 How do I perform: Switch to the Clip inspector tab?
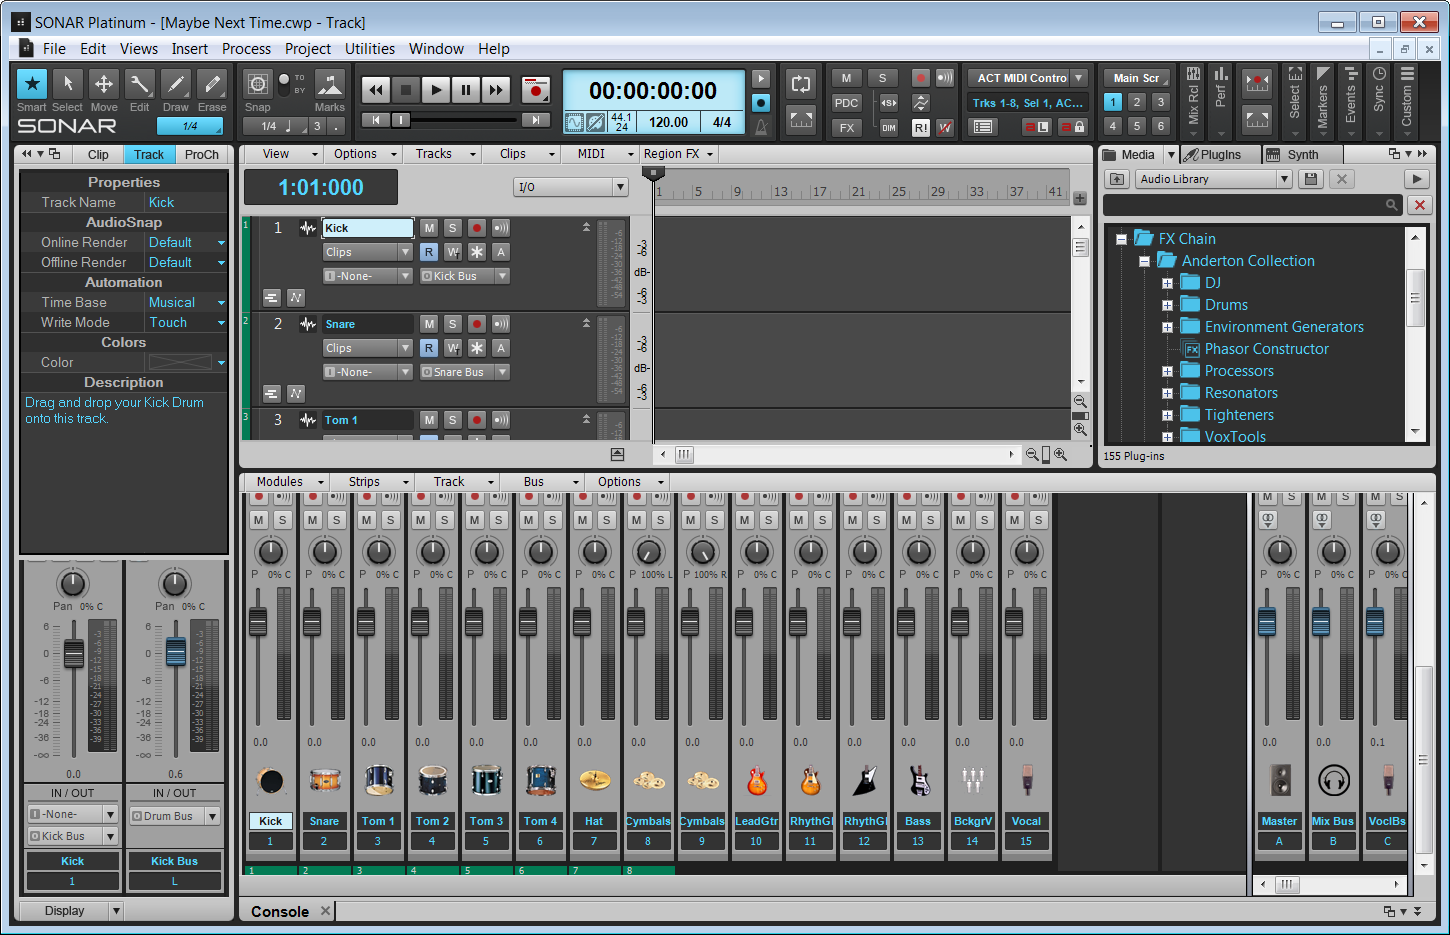(98, 155)
